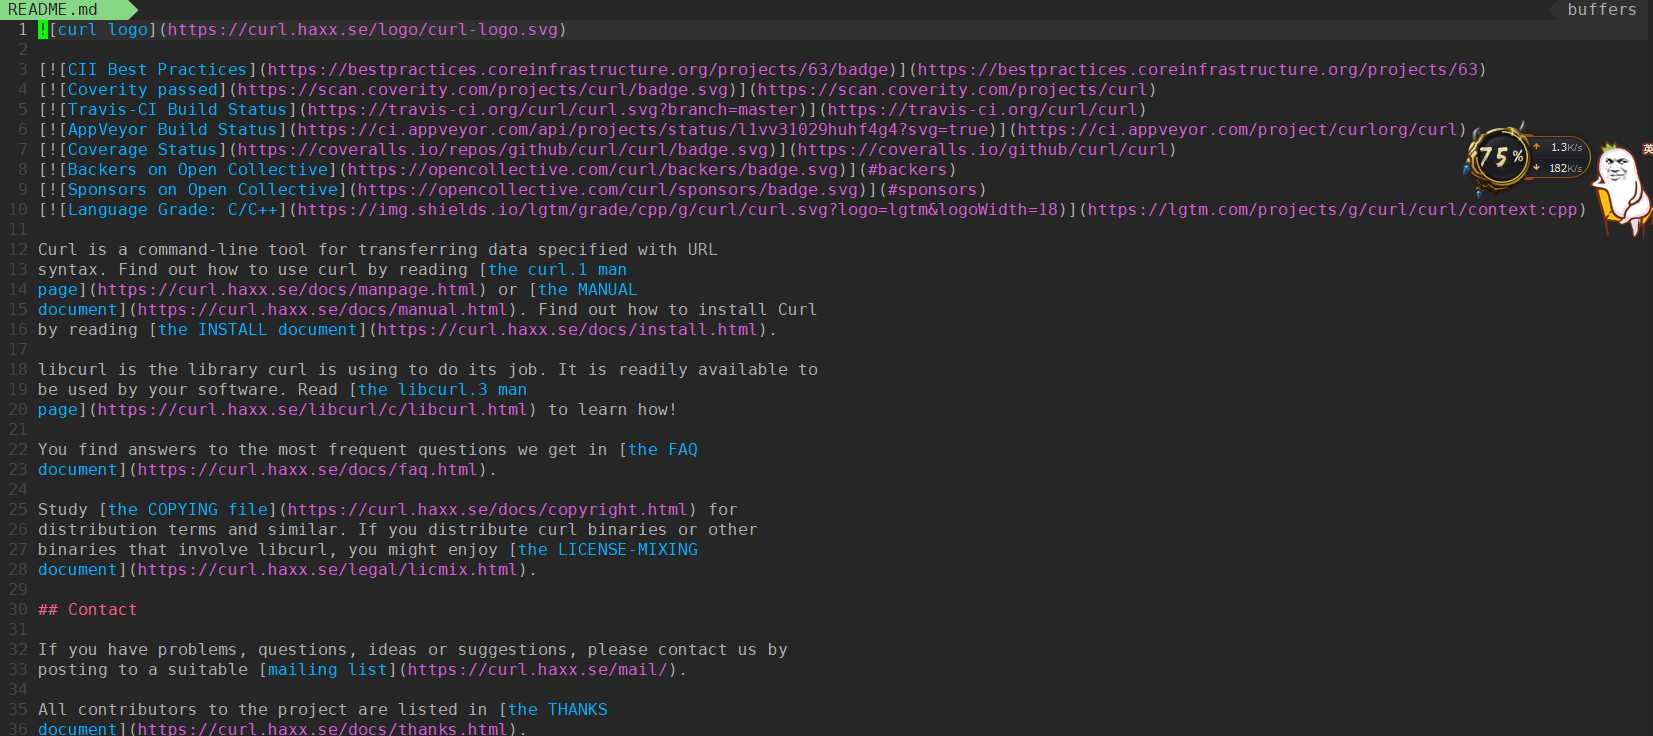
Task: Click the '## Contact' heading
Action: 88,609
